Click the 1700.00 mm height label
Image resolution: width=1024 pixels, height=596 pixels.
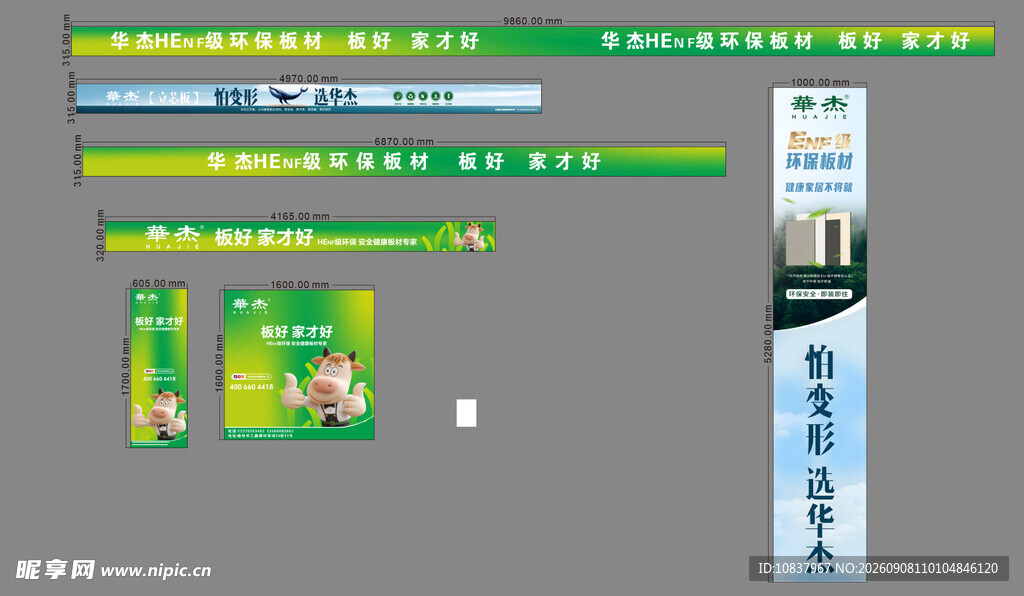click(125, 367)
